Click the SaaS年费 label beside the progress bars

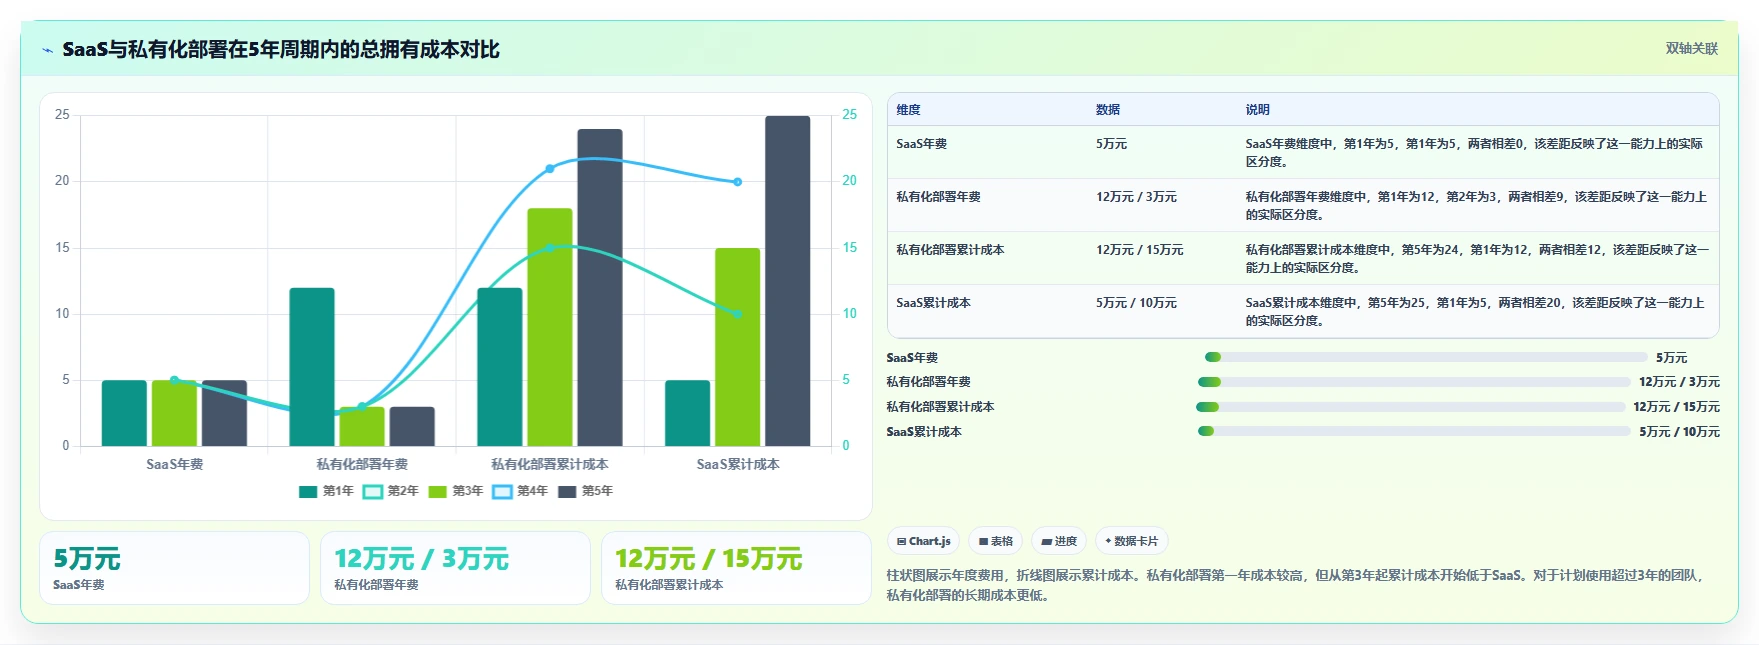pyautogui.click(x=912, y=358)
